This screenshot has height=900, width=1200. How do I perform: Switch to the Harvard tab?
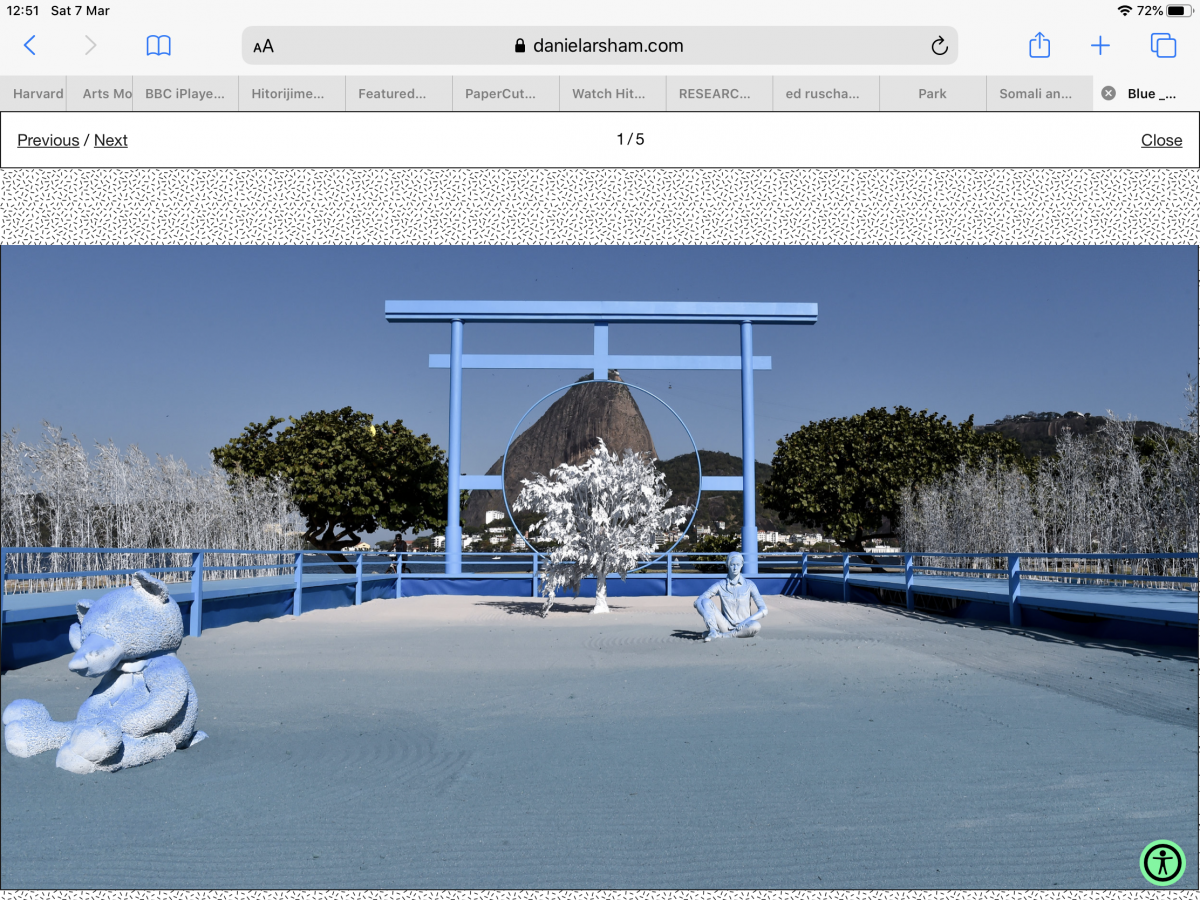[x=38, y=93]
